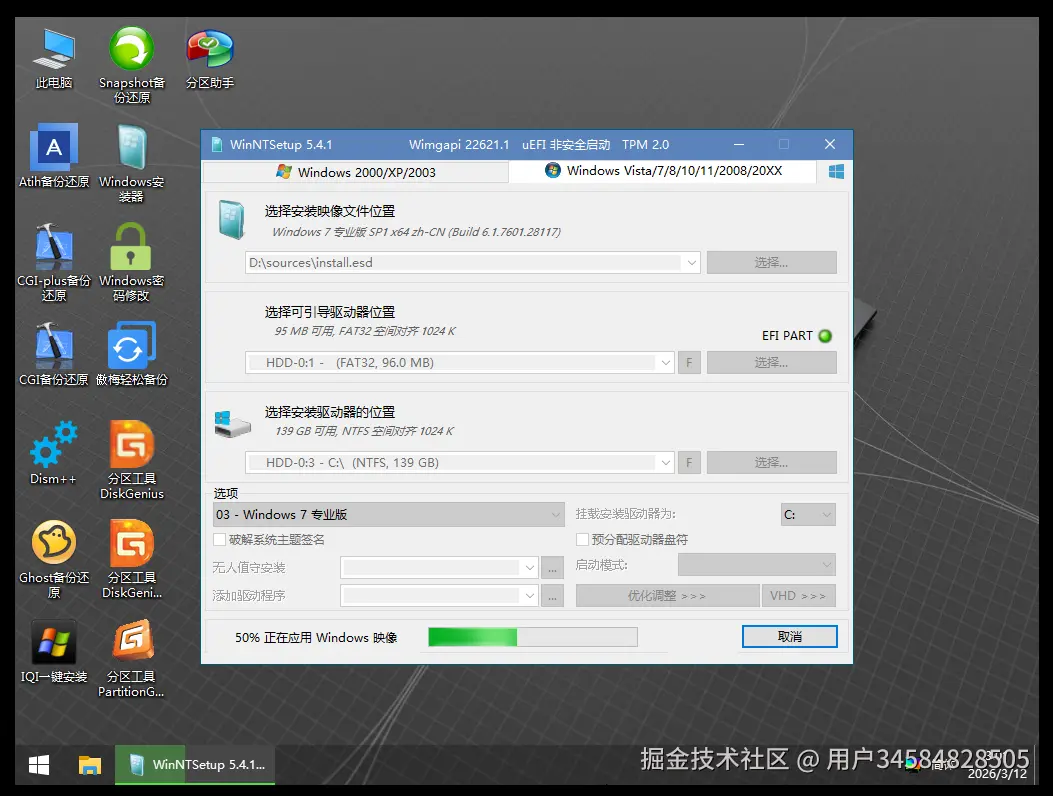Screen dimensions: 1053x796
Task: Click the green image-applying progress bar
Action: click(x=533, y=637)
